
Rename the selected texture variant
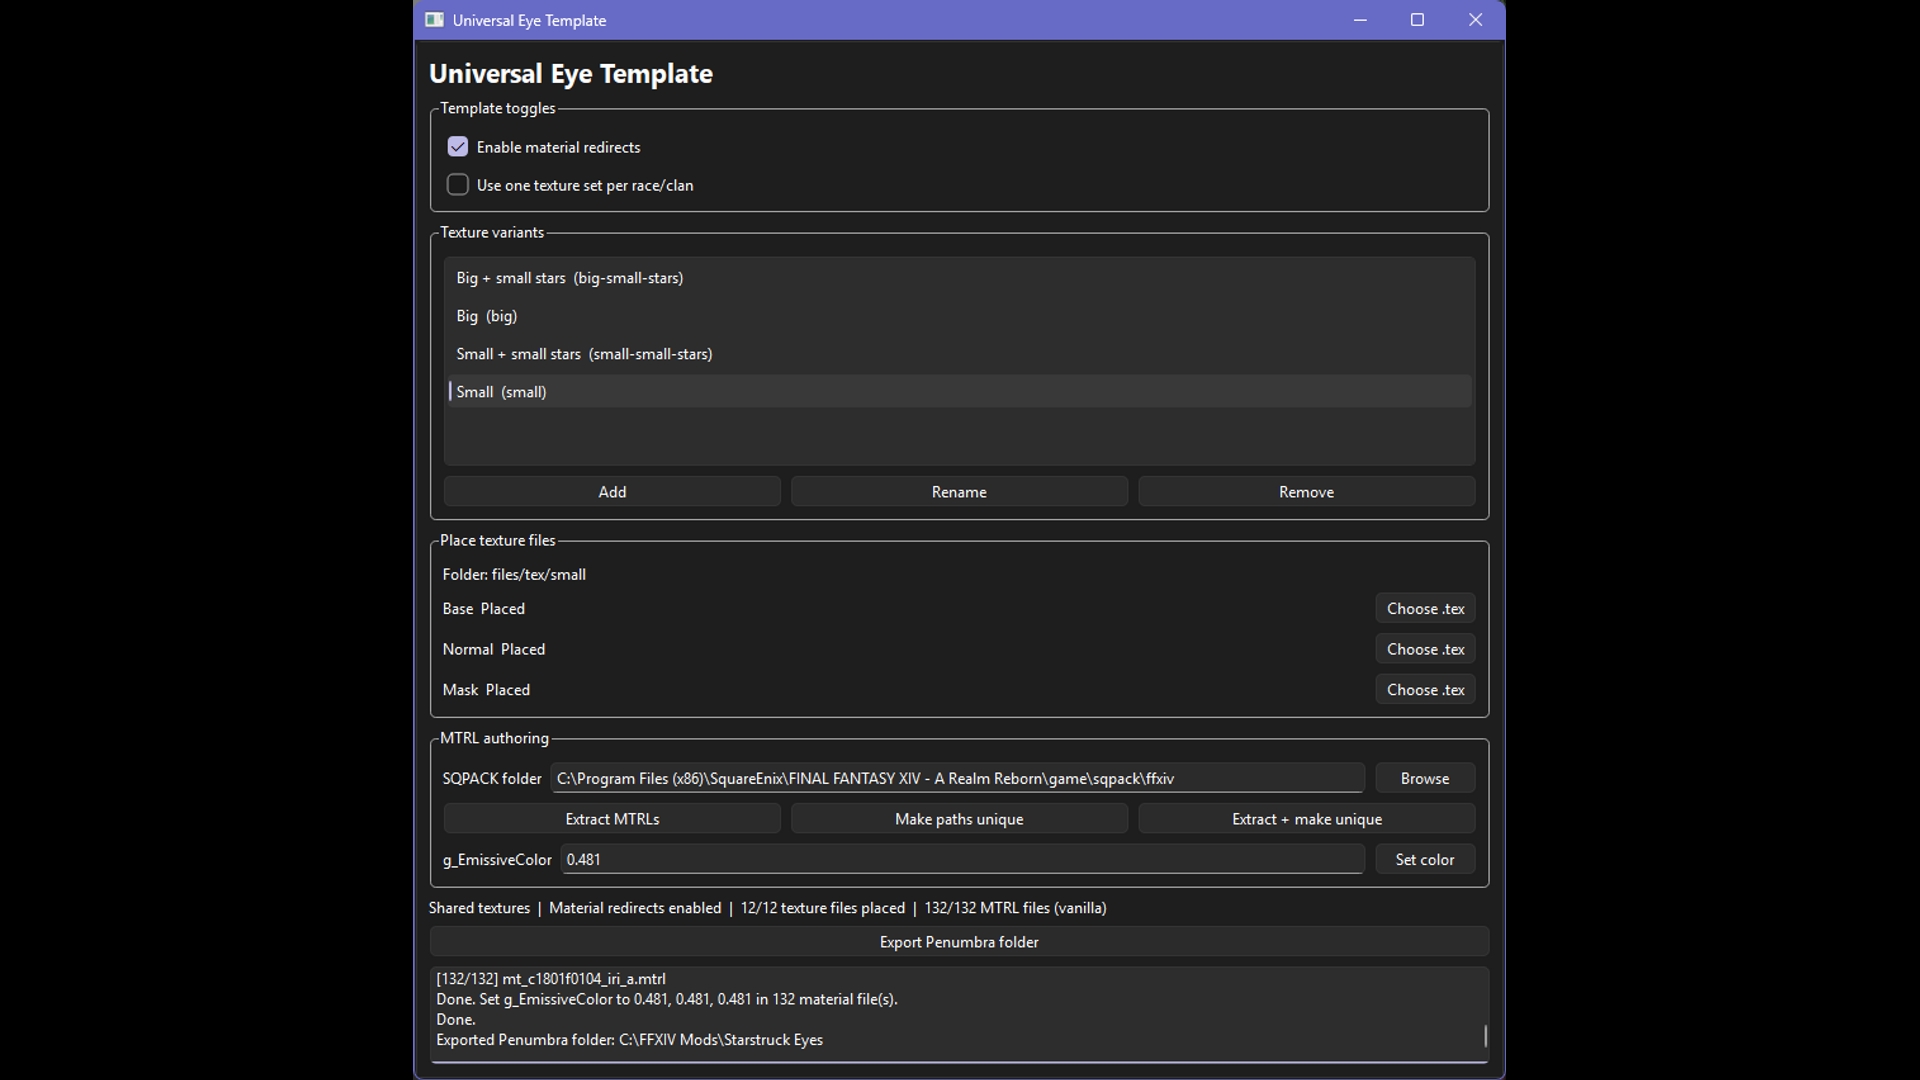pos(959,492)
